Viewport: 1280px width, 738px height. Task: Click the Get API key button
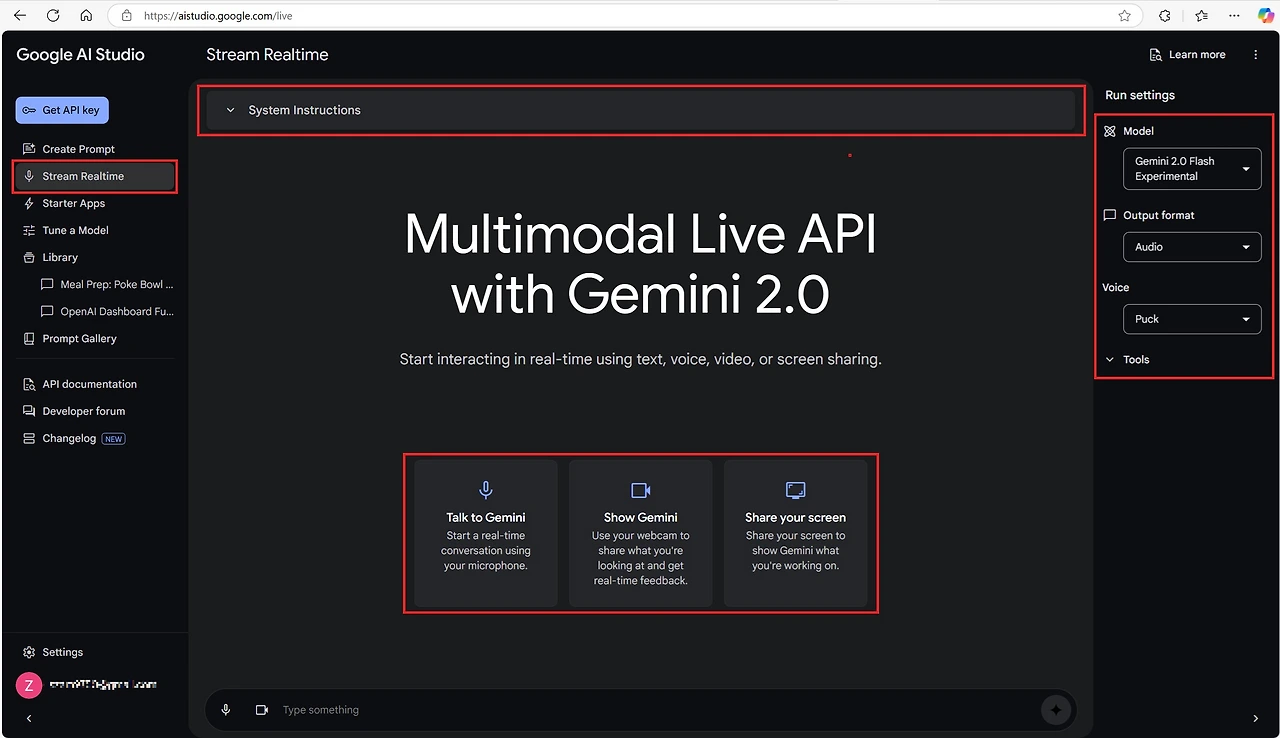[x=62, y=110]
